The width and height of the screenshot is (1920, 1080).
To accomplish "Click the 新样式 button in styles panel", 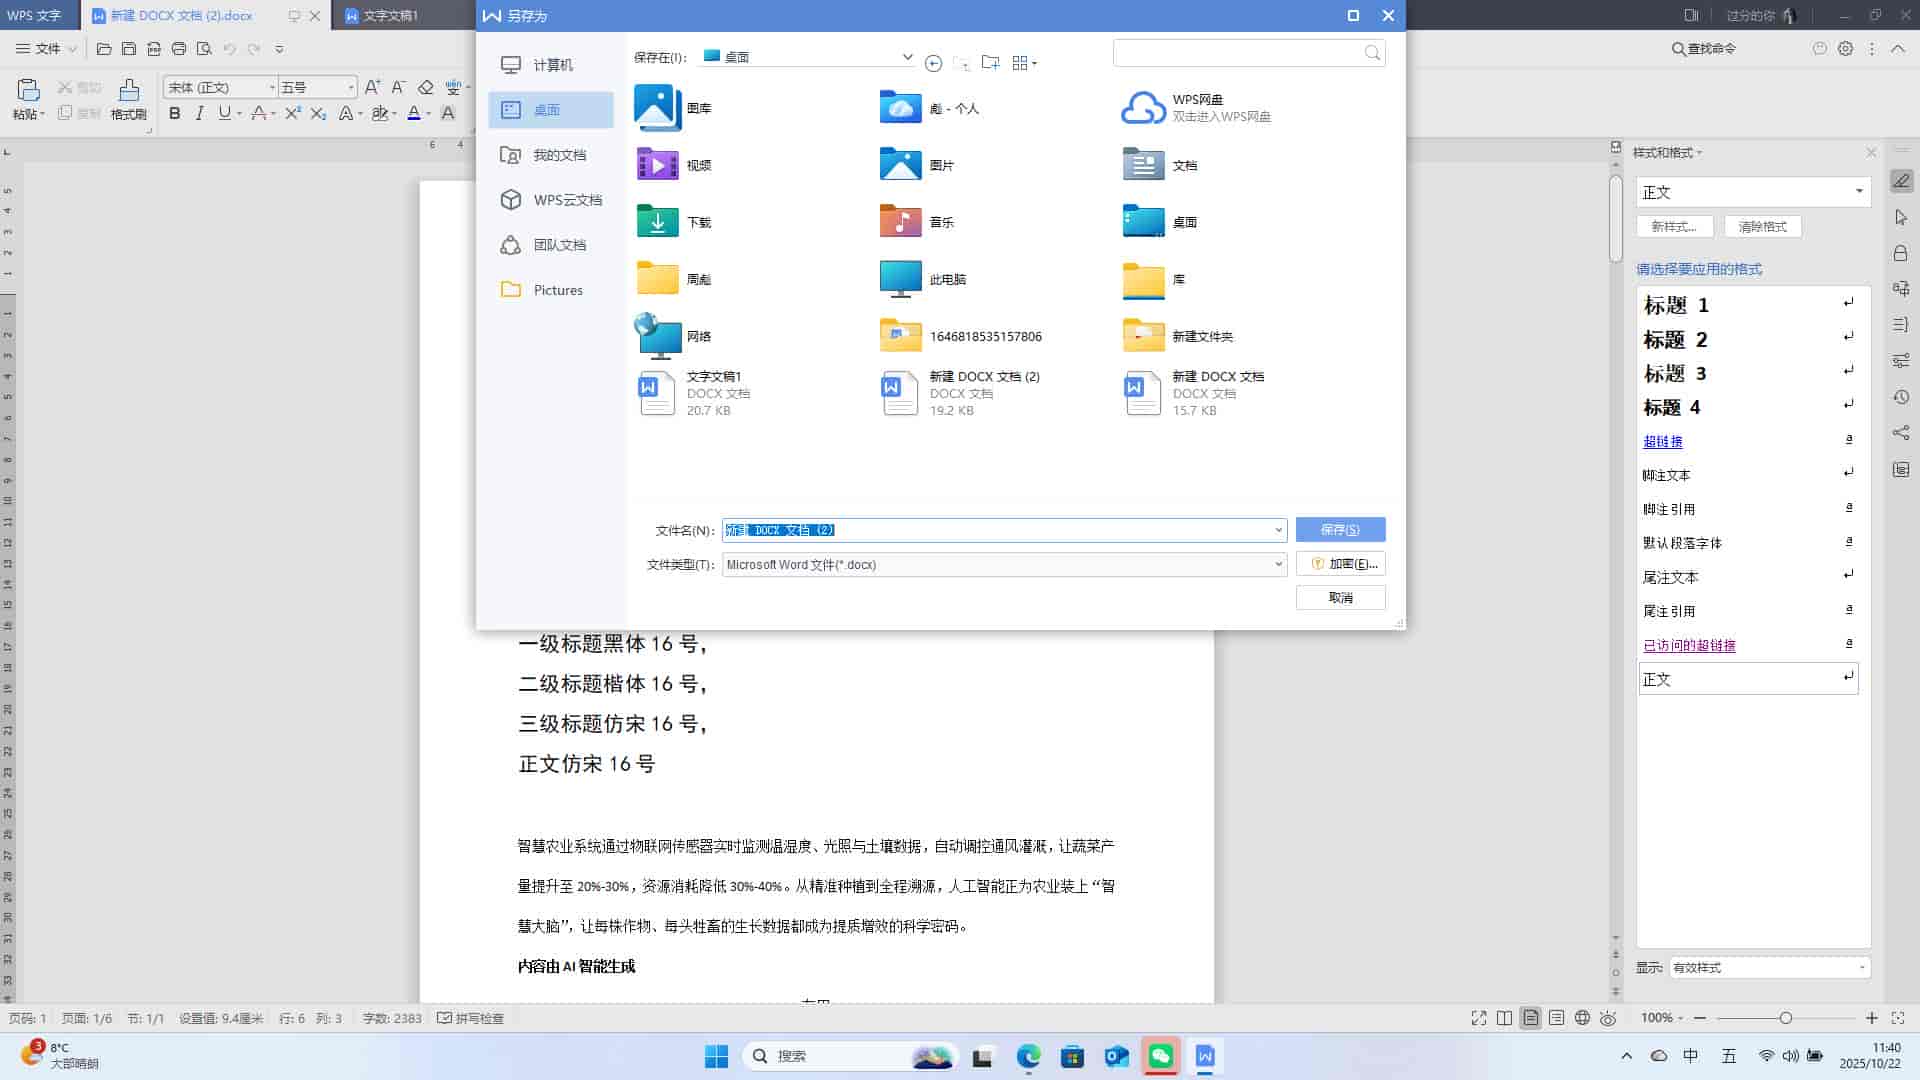I will [x=1674, y=227].
